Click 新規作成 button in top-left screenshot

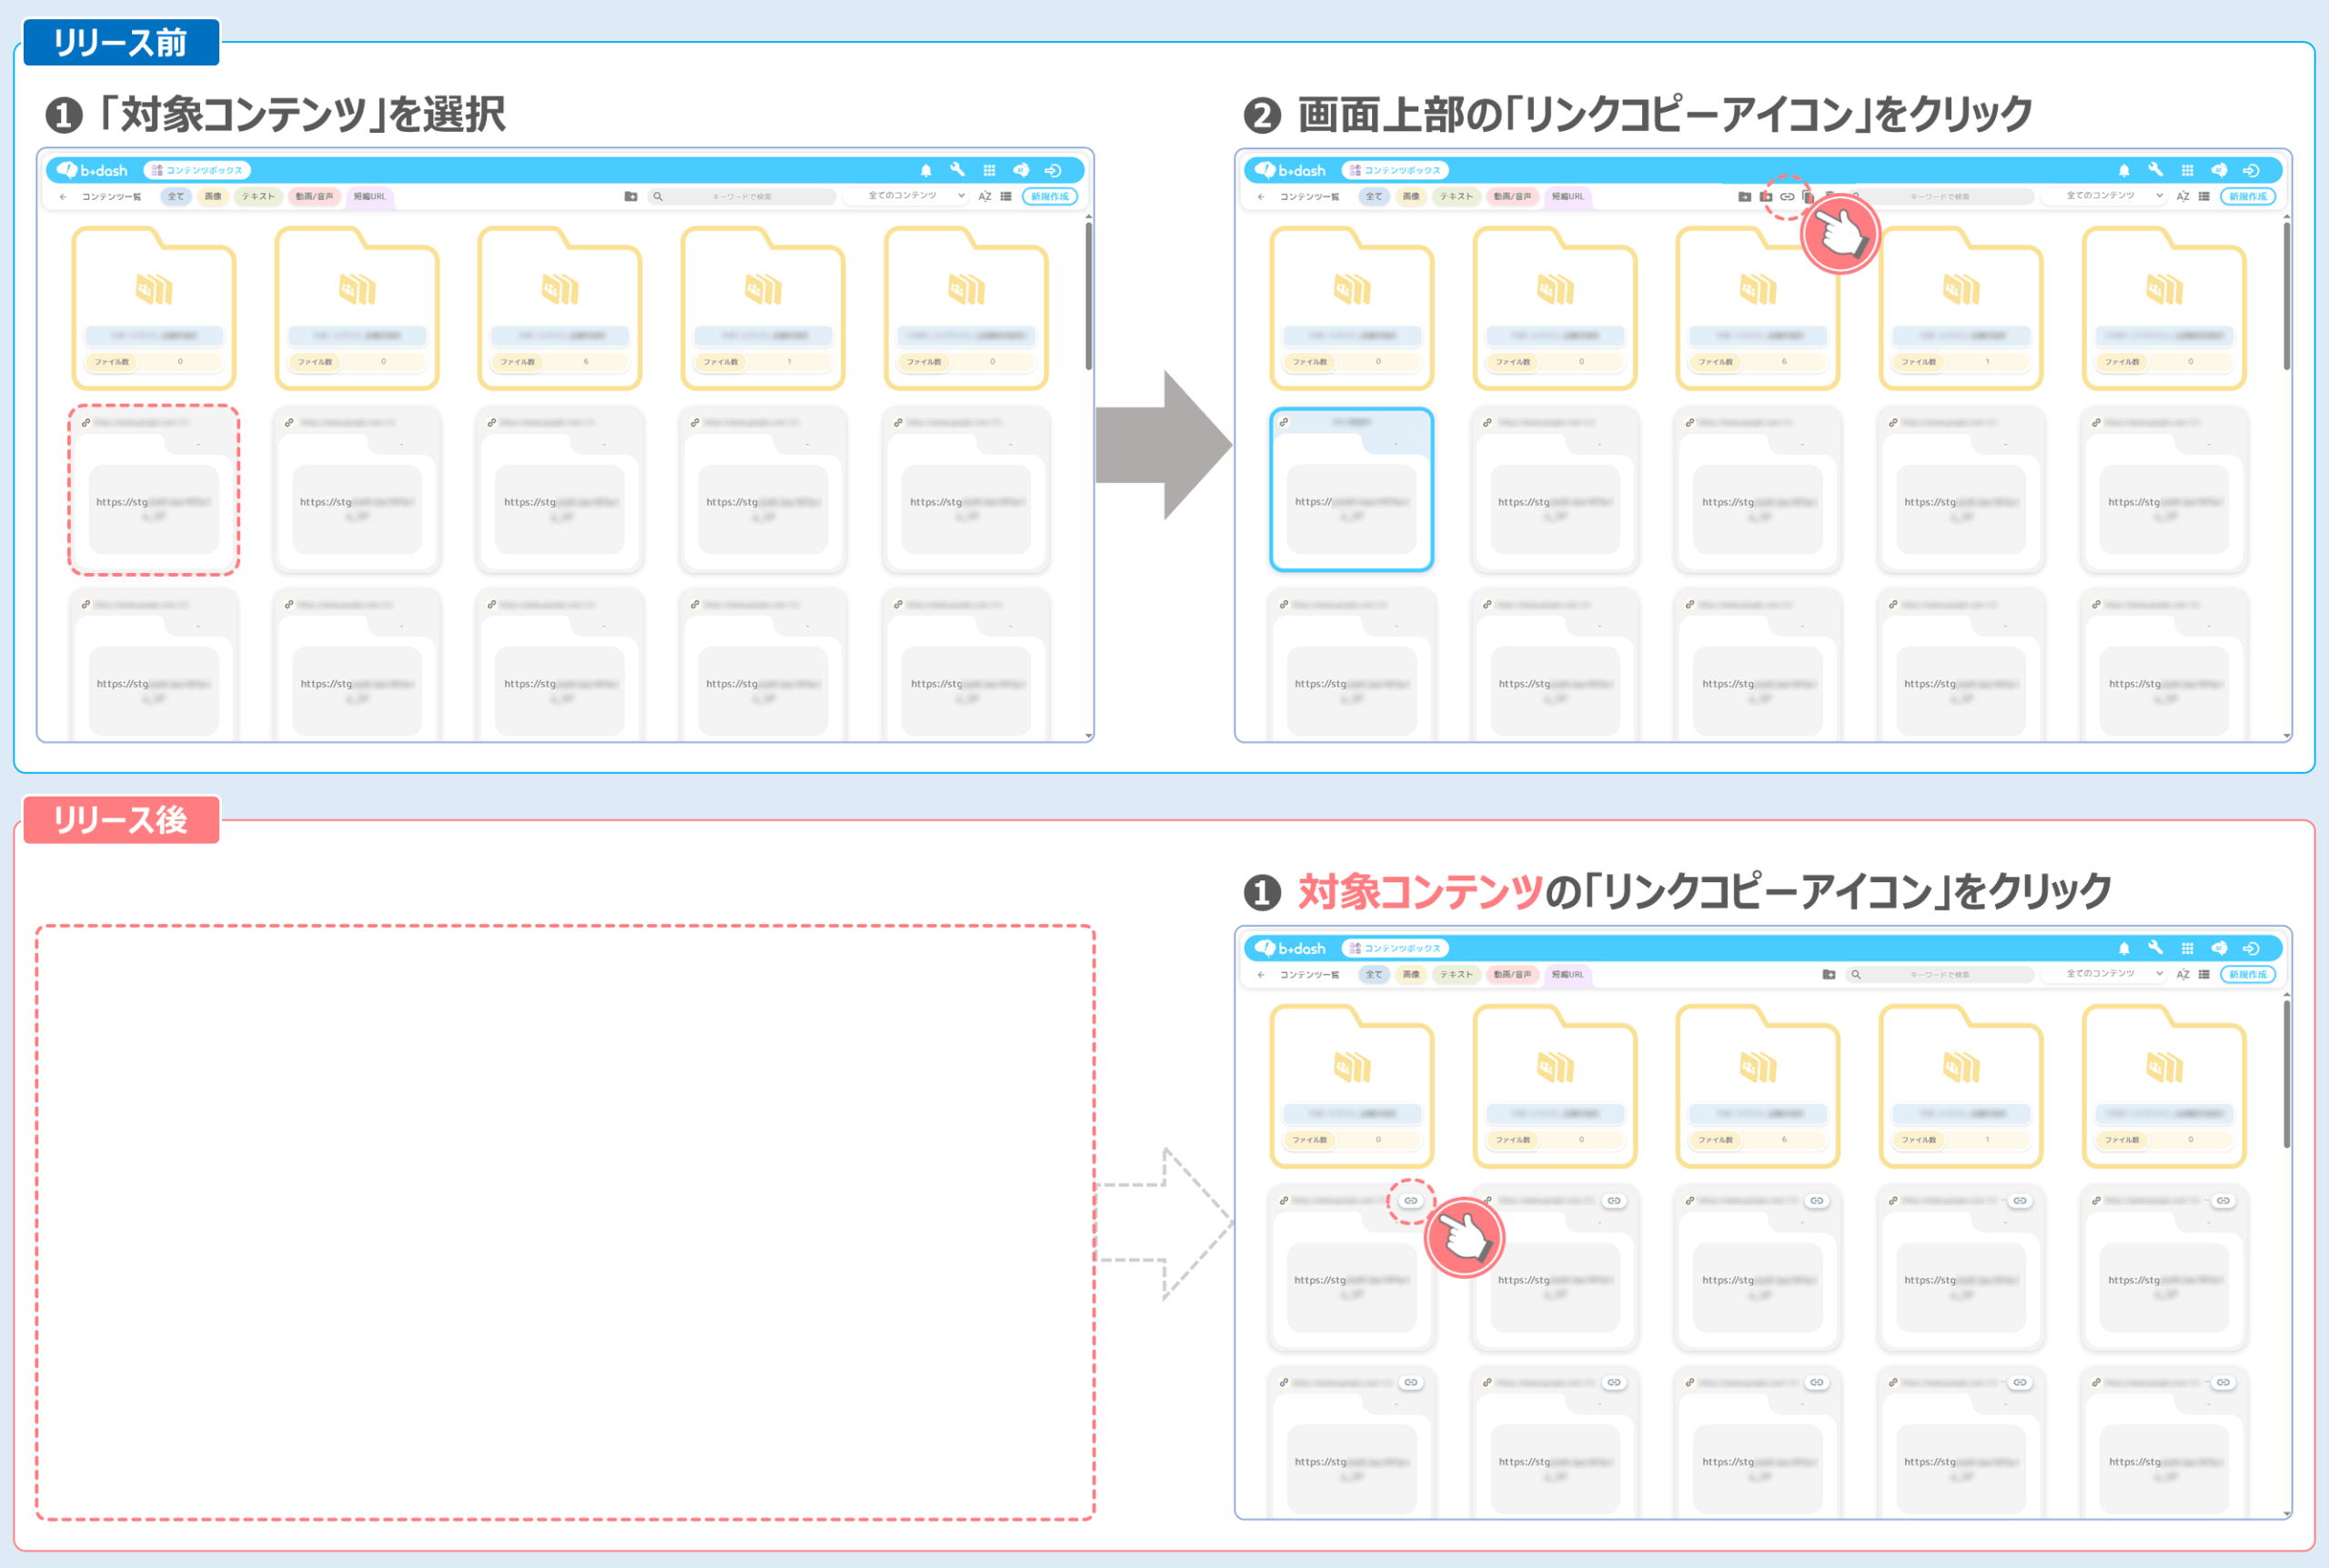[x=1049, y=196]
